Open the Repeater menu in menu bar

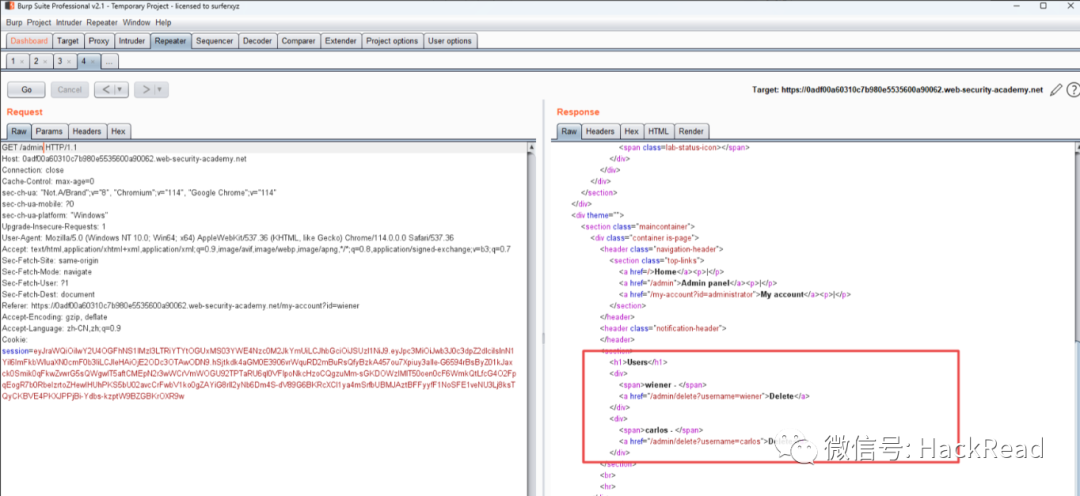[102, 23]
